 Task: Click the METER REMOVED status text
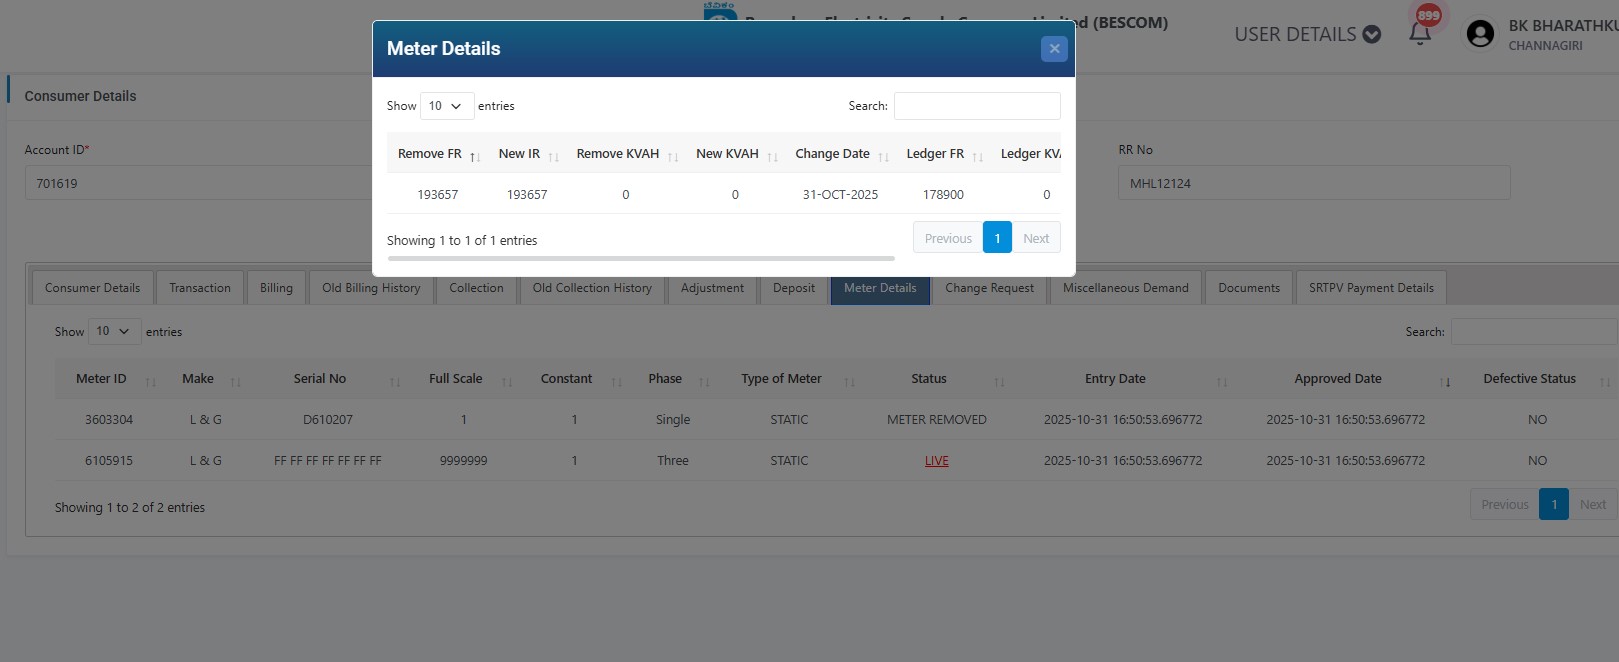click(937, 420)
